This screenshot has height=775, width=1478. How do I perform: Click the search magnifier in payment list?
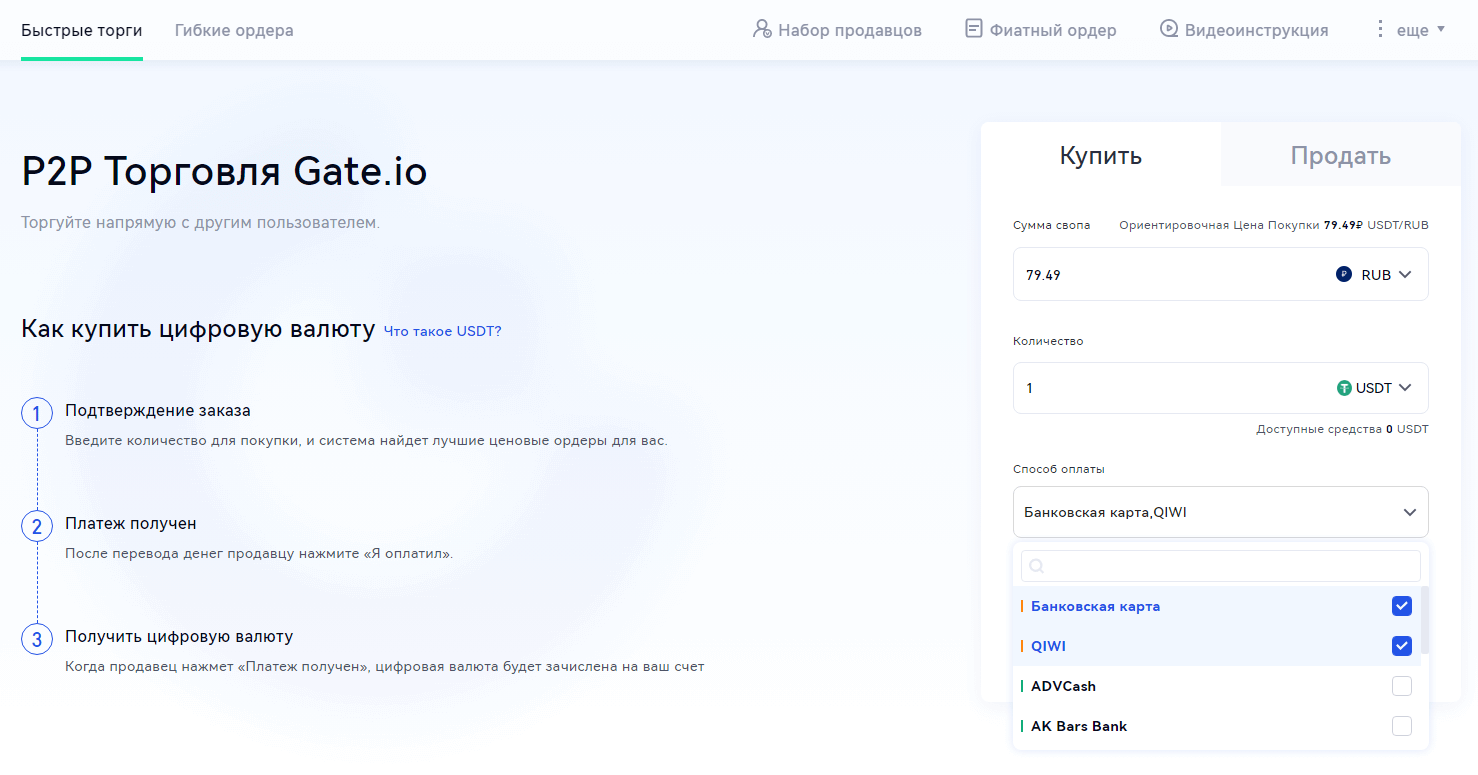pos(1037,566)
